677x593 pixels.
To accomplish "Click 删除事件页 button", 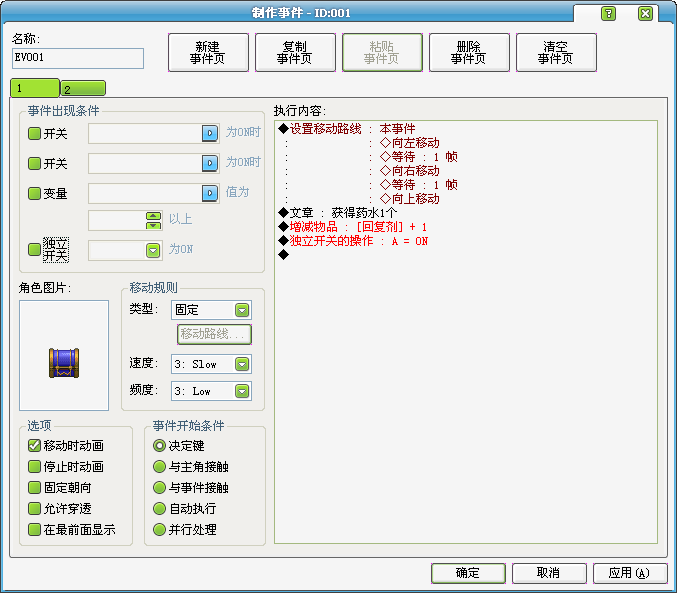I will coord(469,52).
